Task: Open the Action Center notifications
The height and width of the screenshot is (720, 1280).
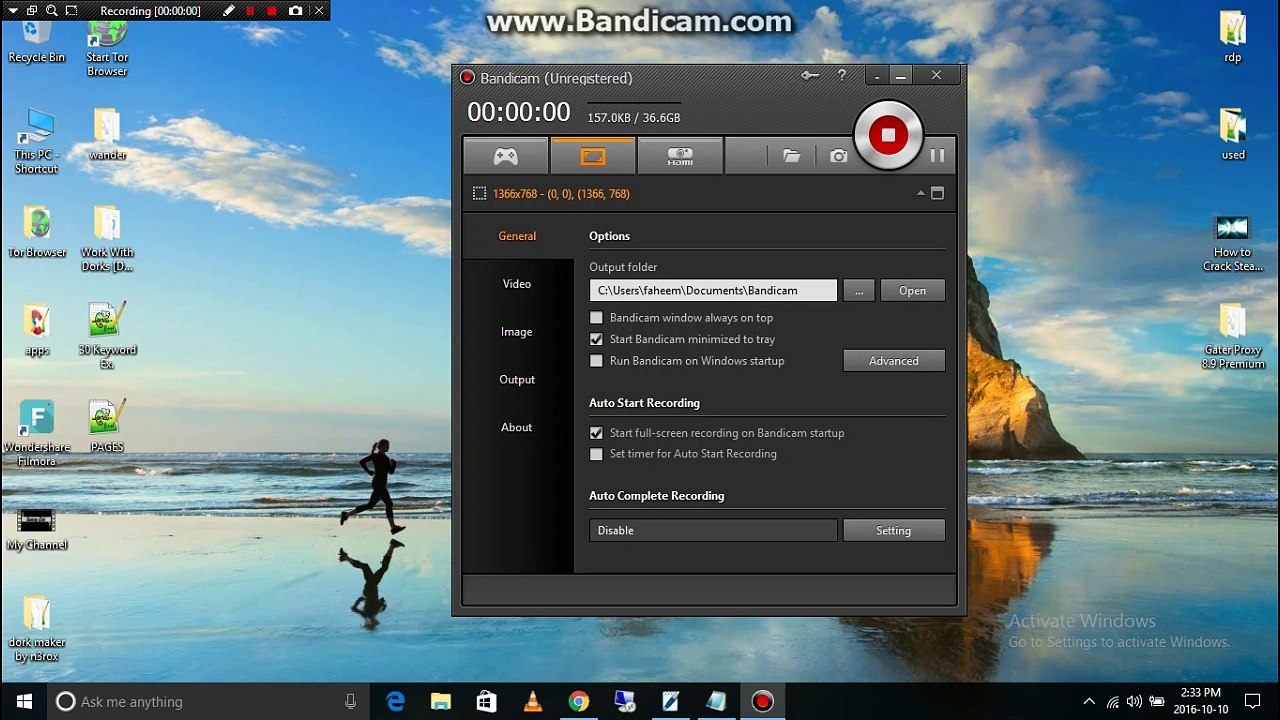Action: point(1252,701)
